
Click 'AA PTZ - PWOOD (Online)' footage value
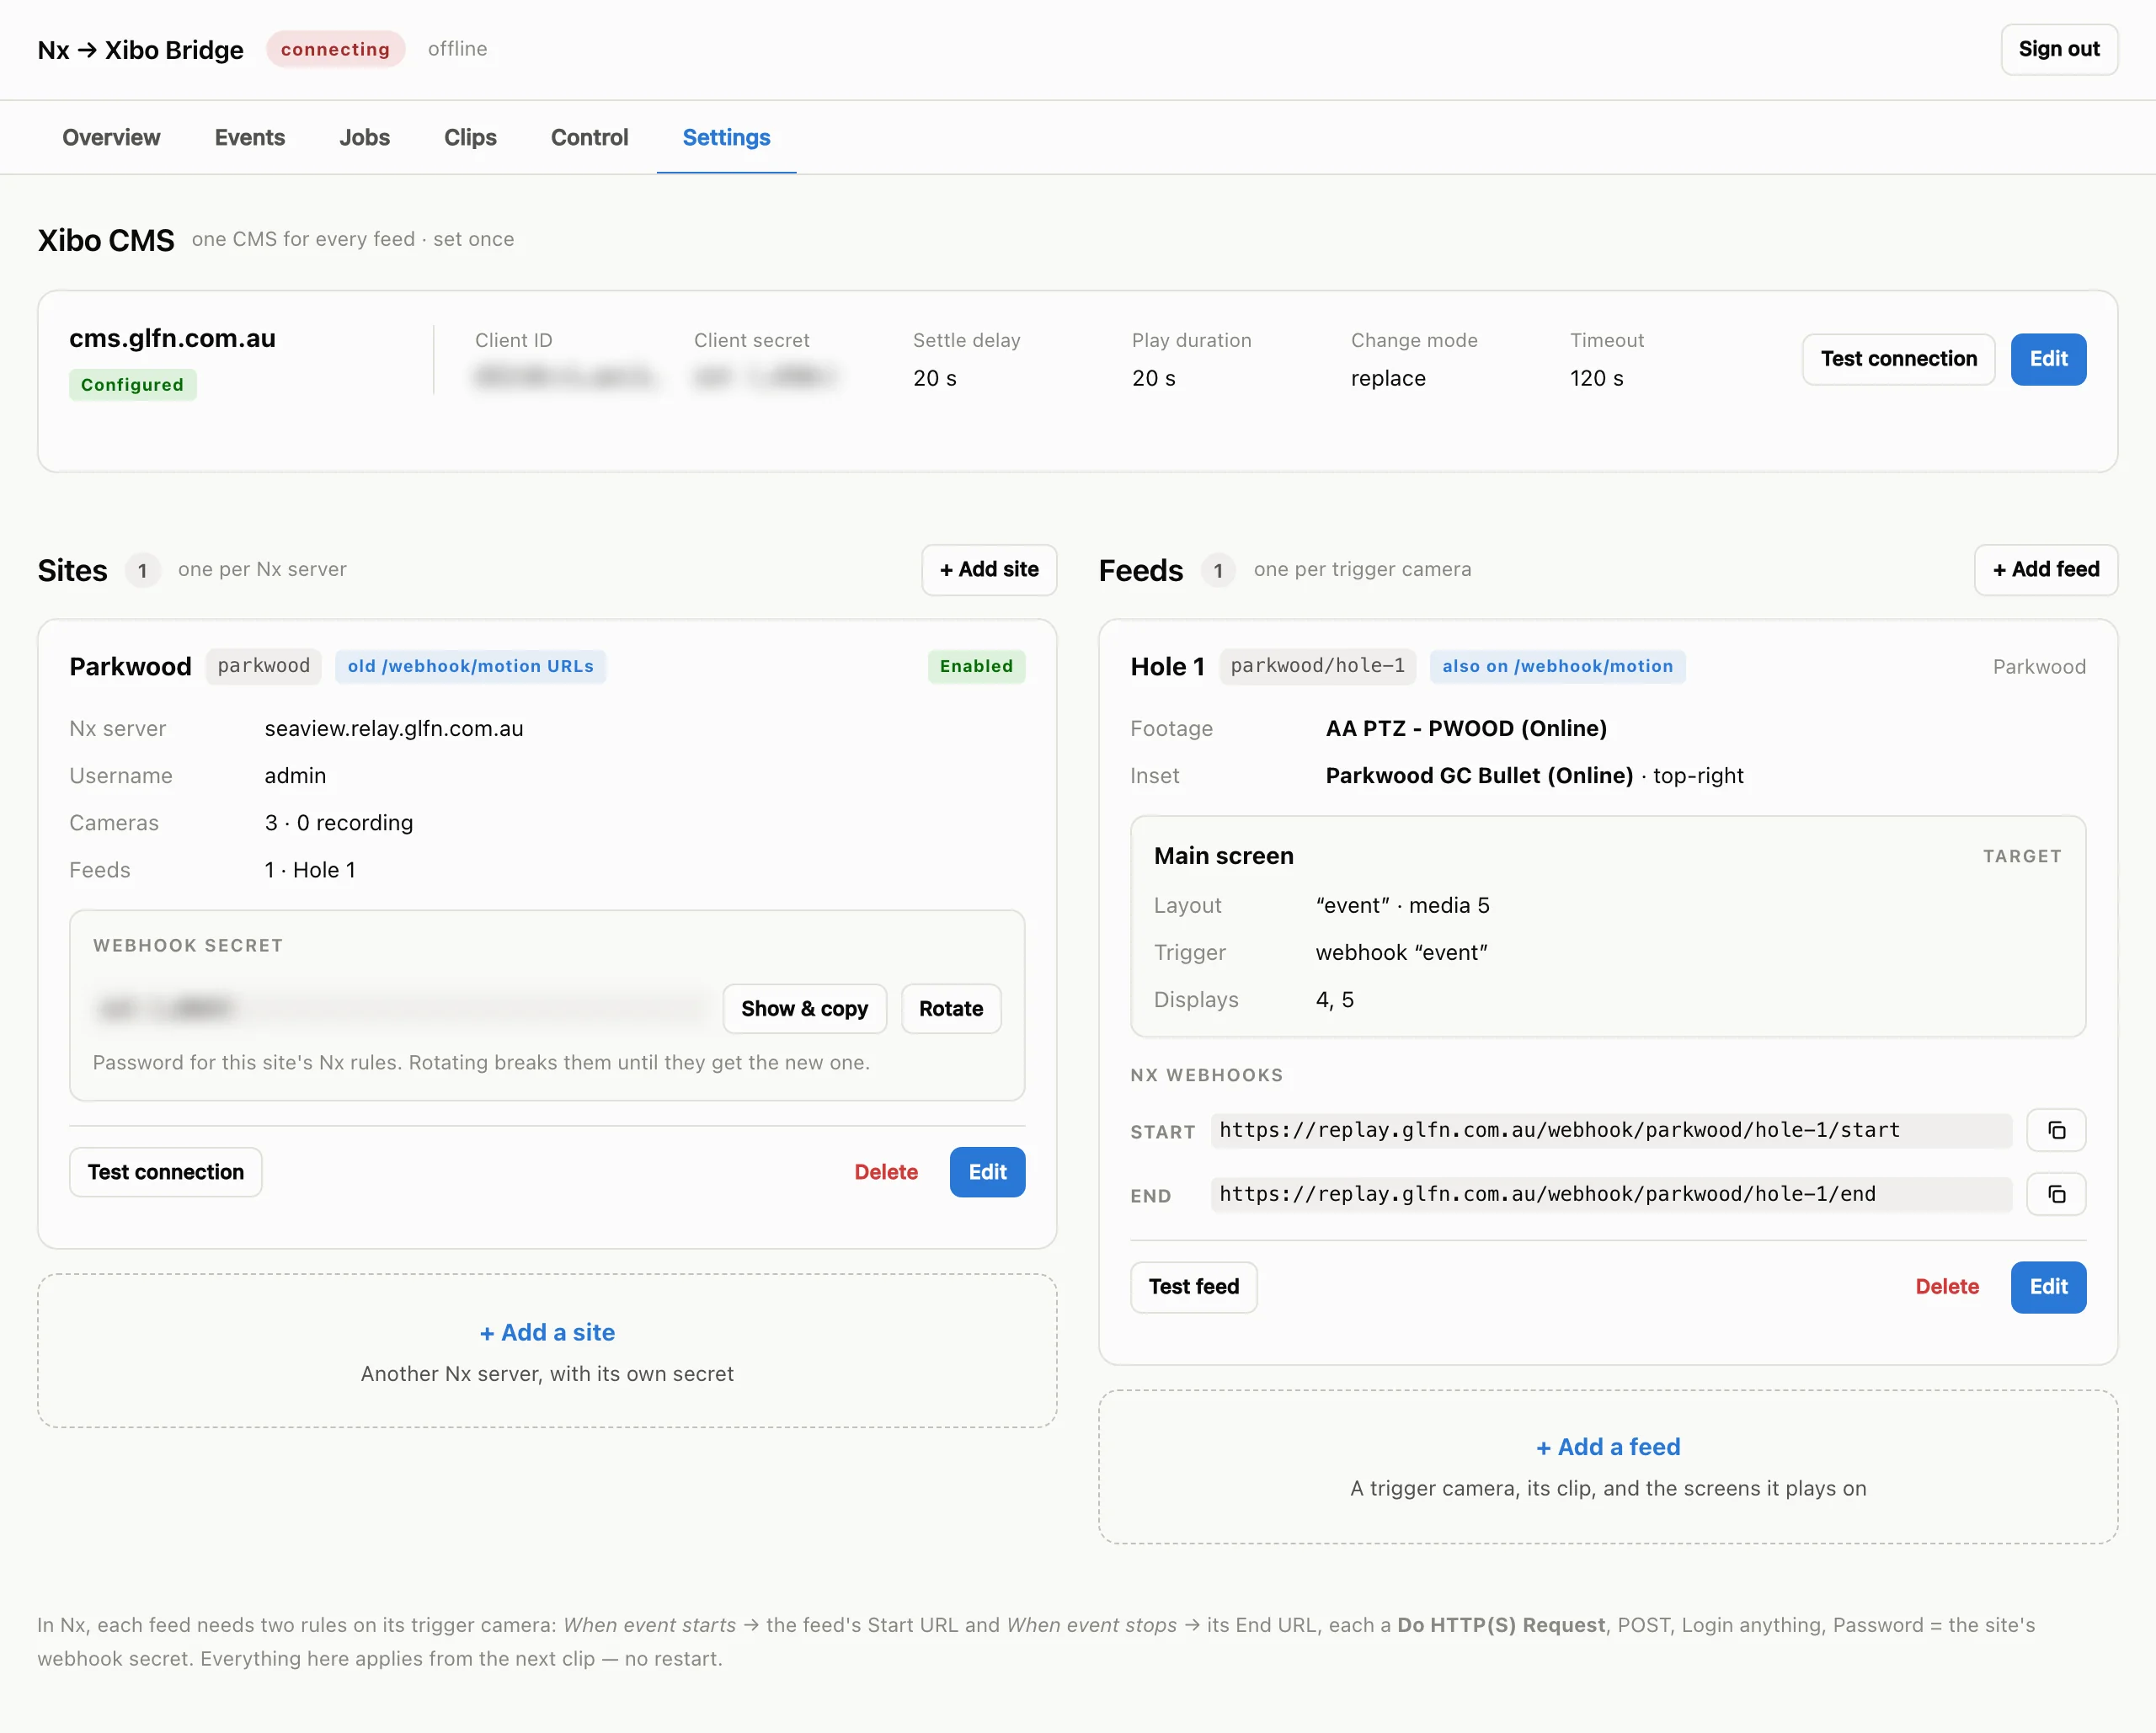click(x=1465, y=729)
